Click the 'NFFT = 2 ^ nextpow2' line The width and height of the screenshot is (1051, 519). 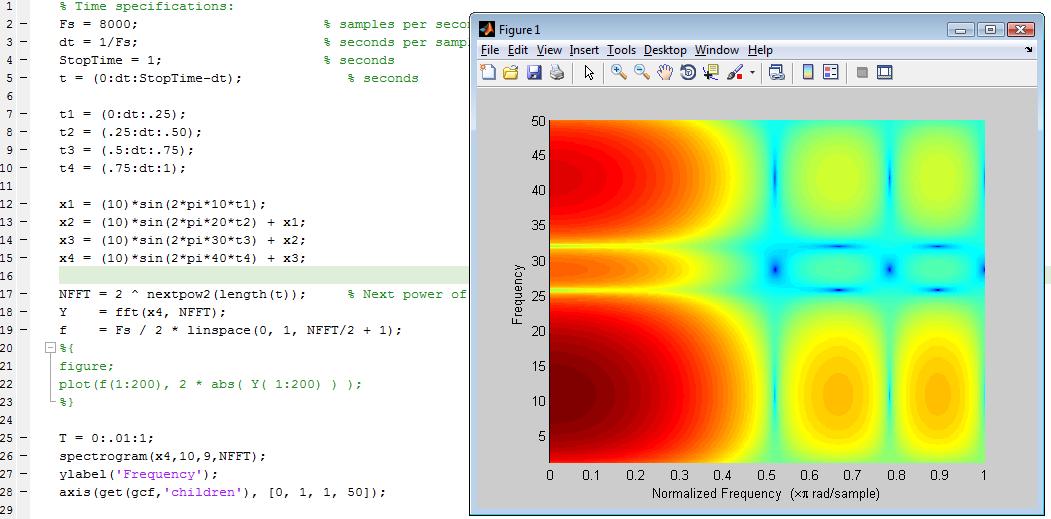click(182, 294)
